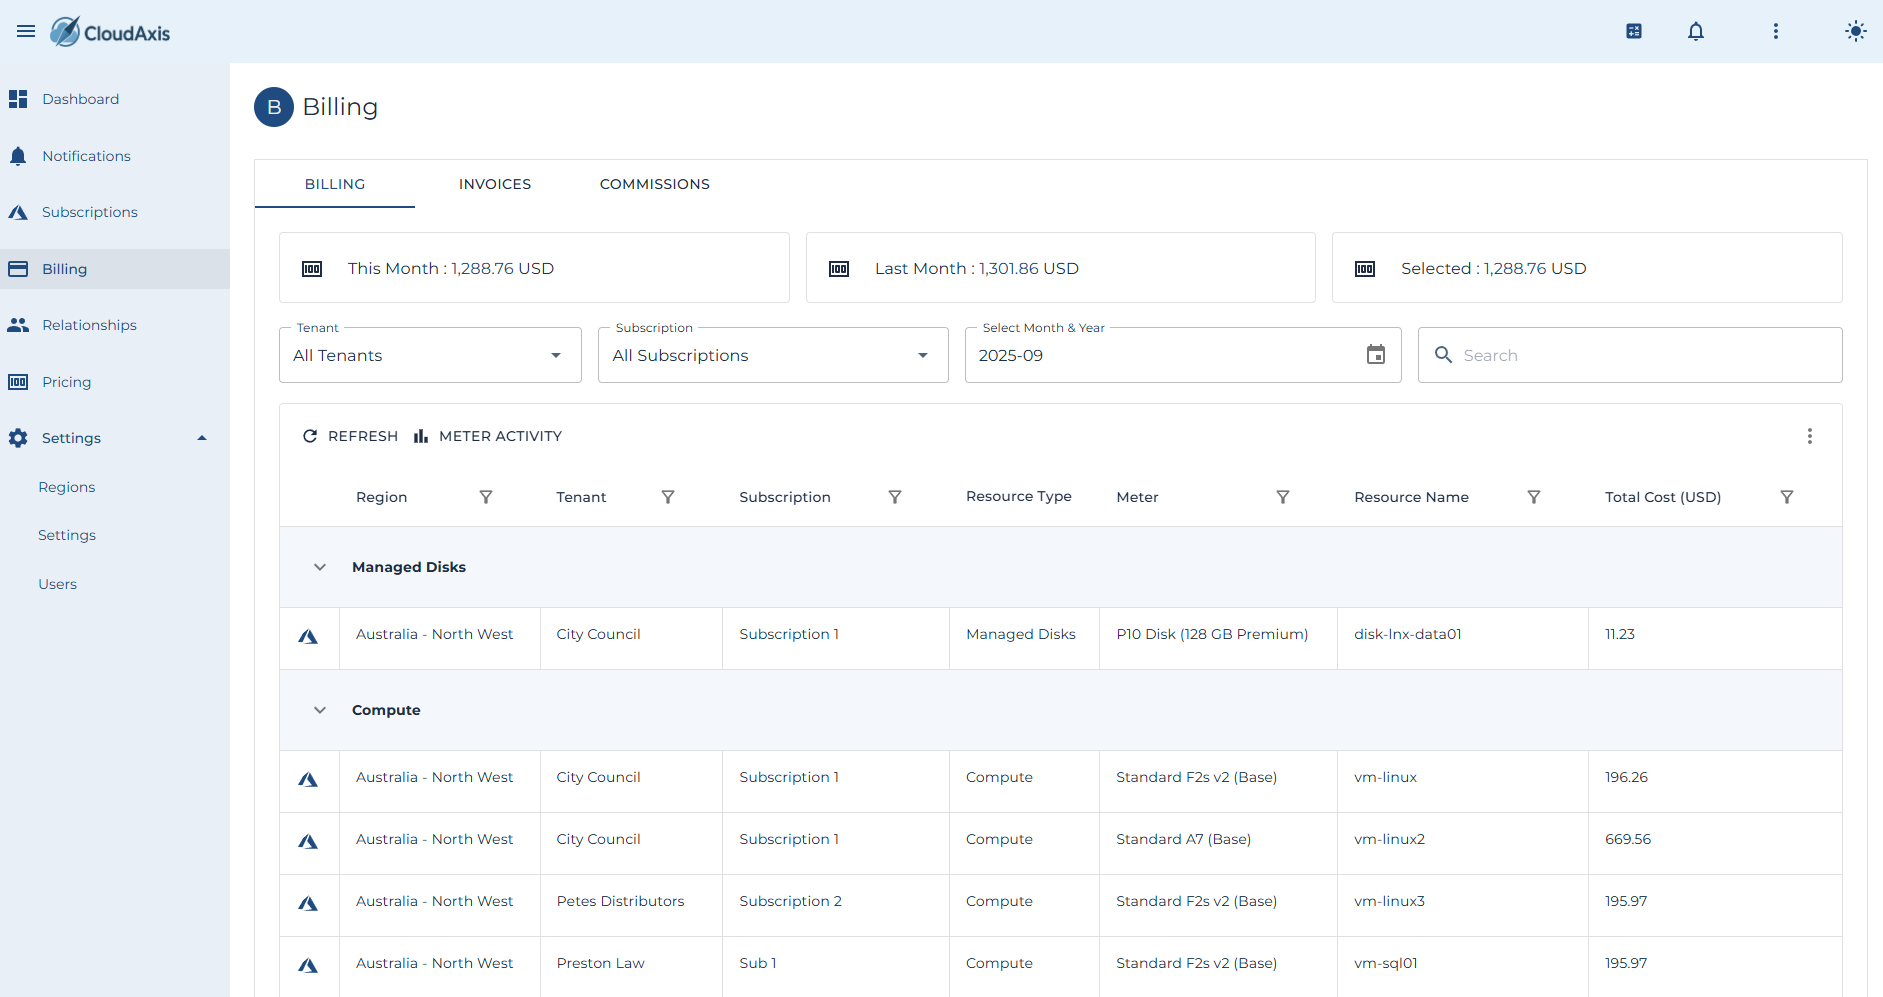
Task: Click the Refresh button
Action: (x=350, y=436)
